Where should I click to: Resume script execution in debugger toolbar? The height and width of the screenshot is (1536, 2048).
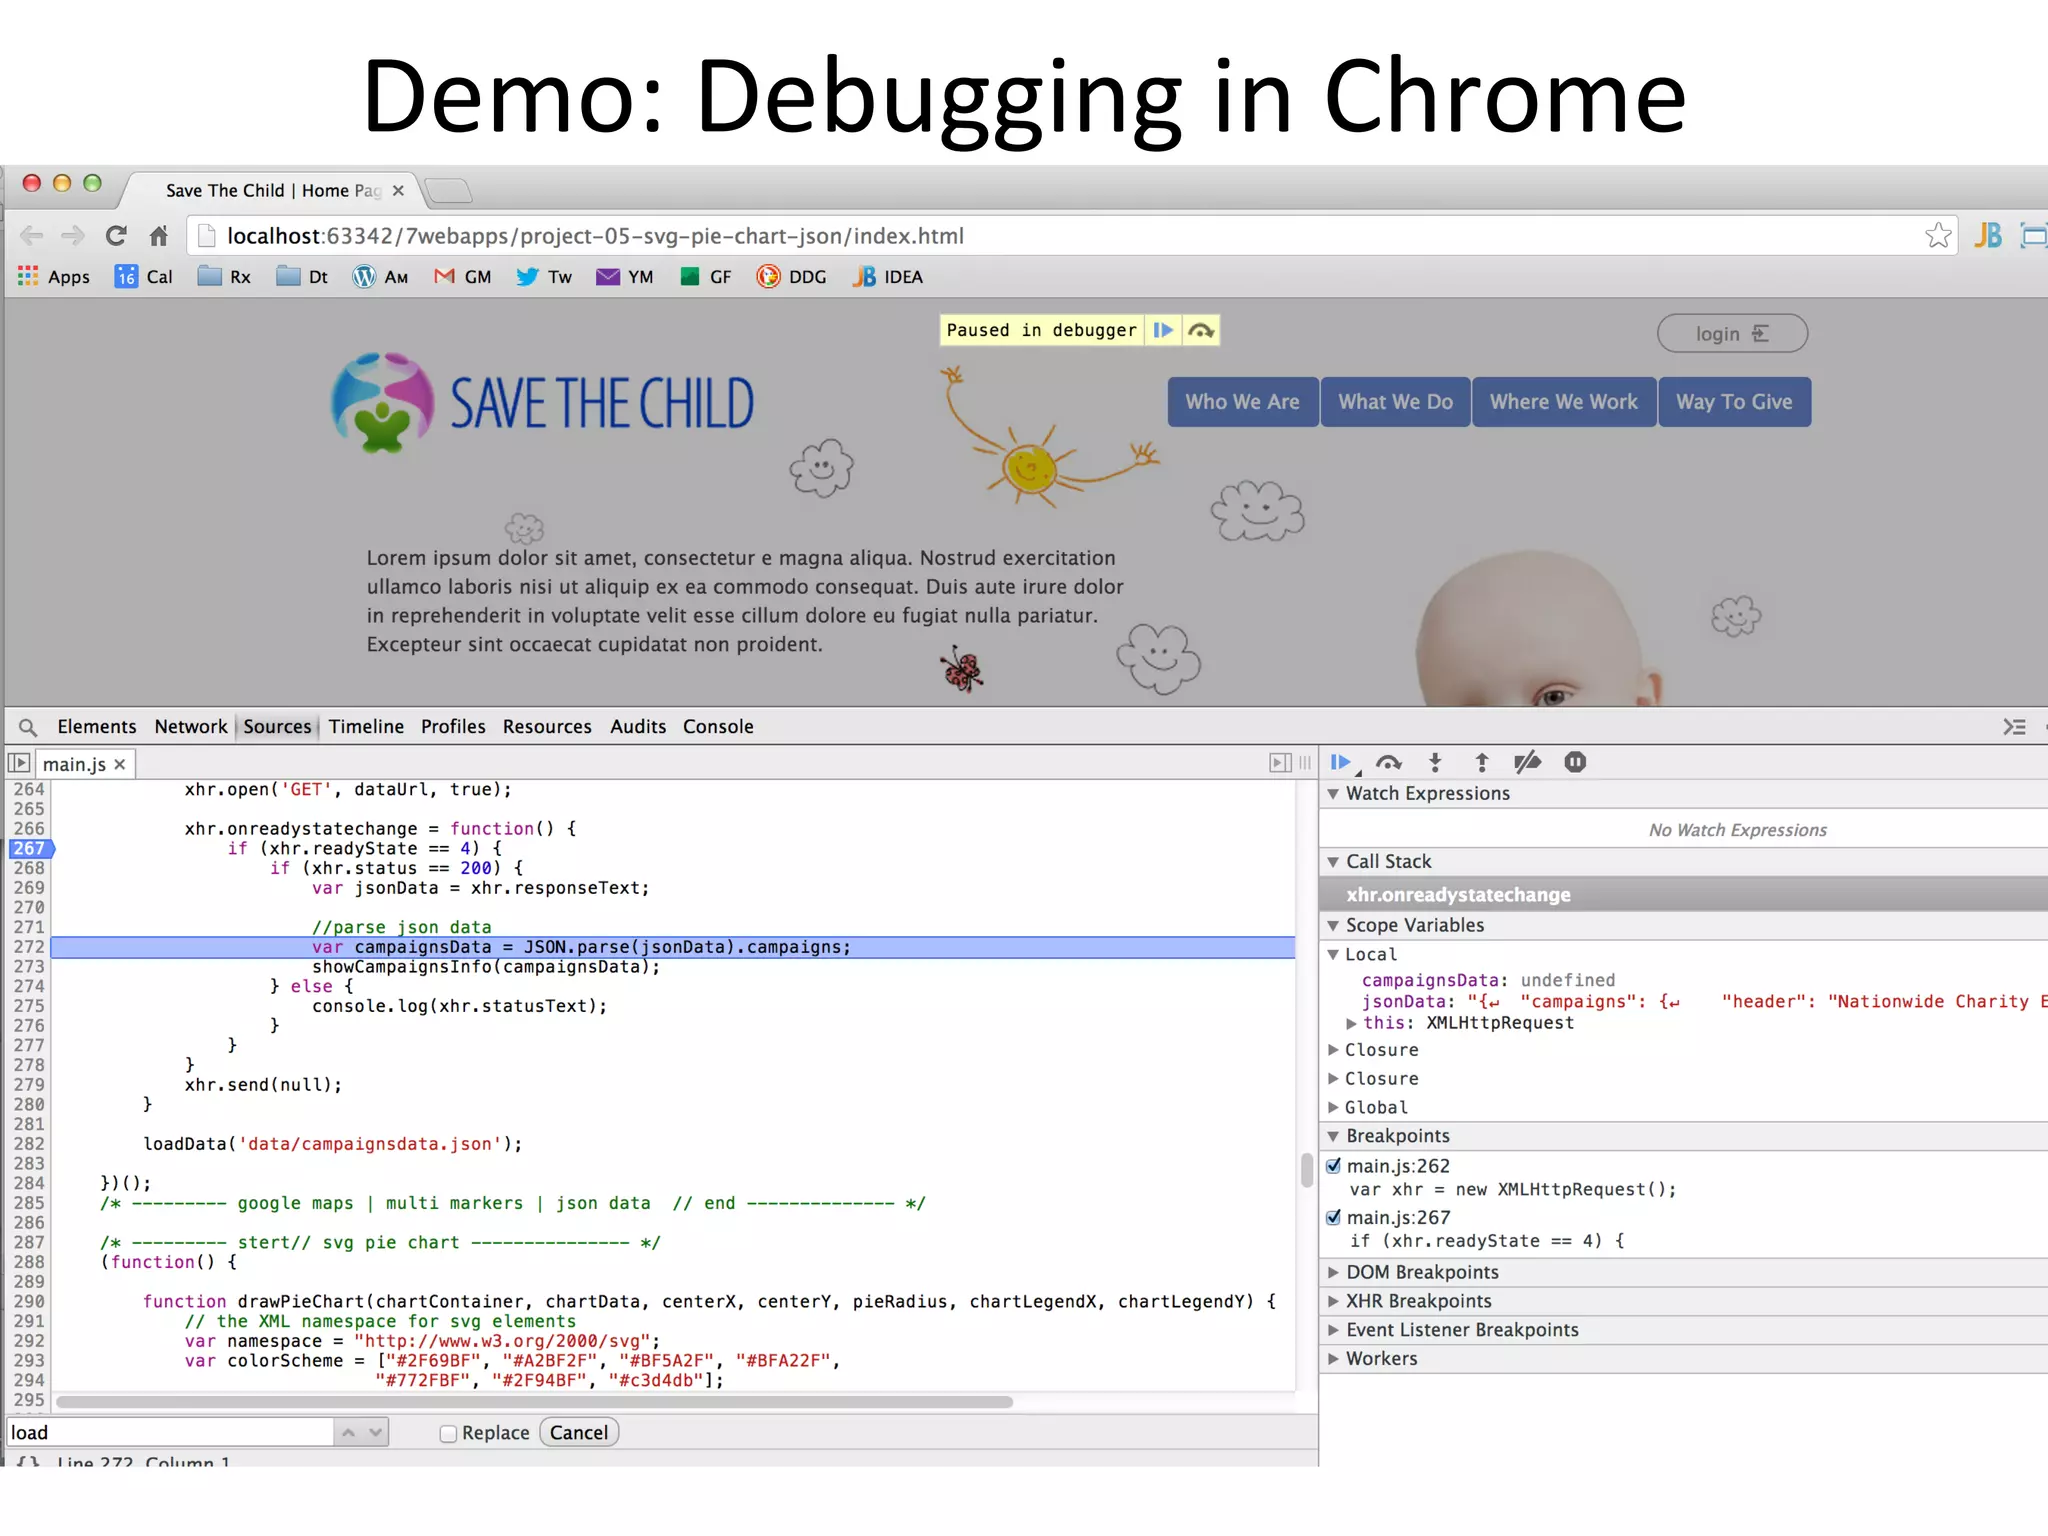pos(1341,763)
